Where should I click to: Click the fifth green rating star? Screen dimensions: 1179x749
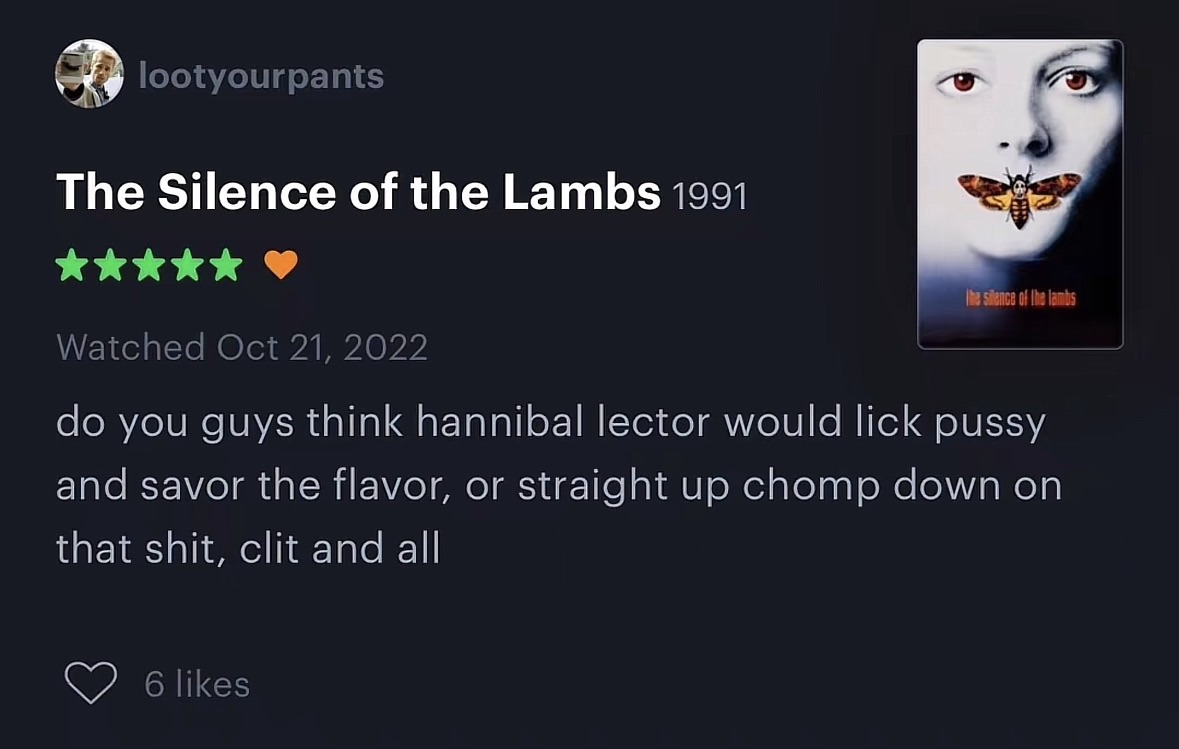[227, 265]
